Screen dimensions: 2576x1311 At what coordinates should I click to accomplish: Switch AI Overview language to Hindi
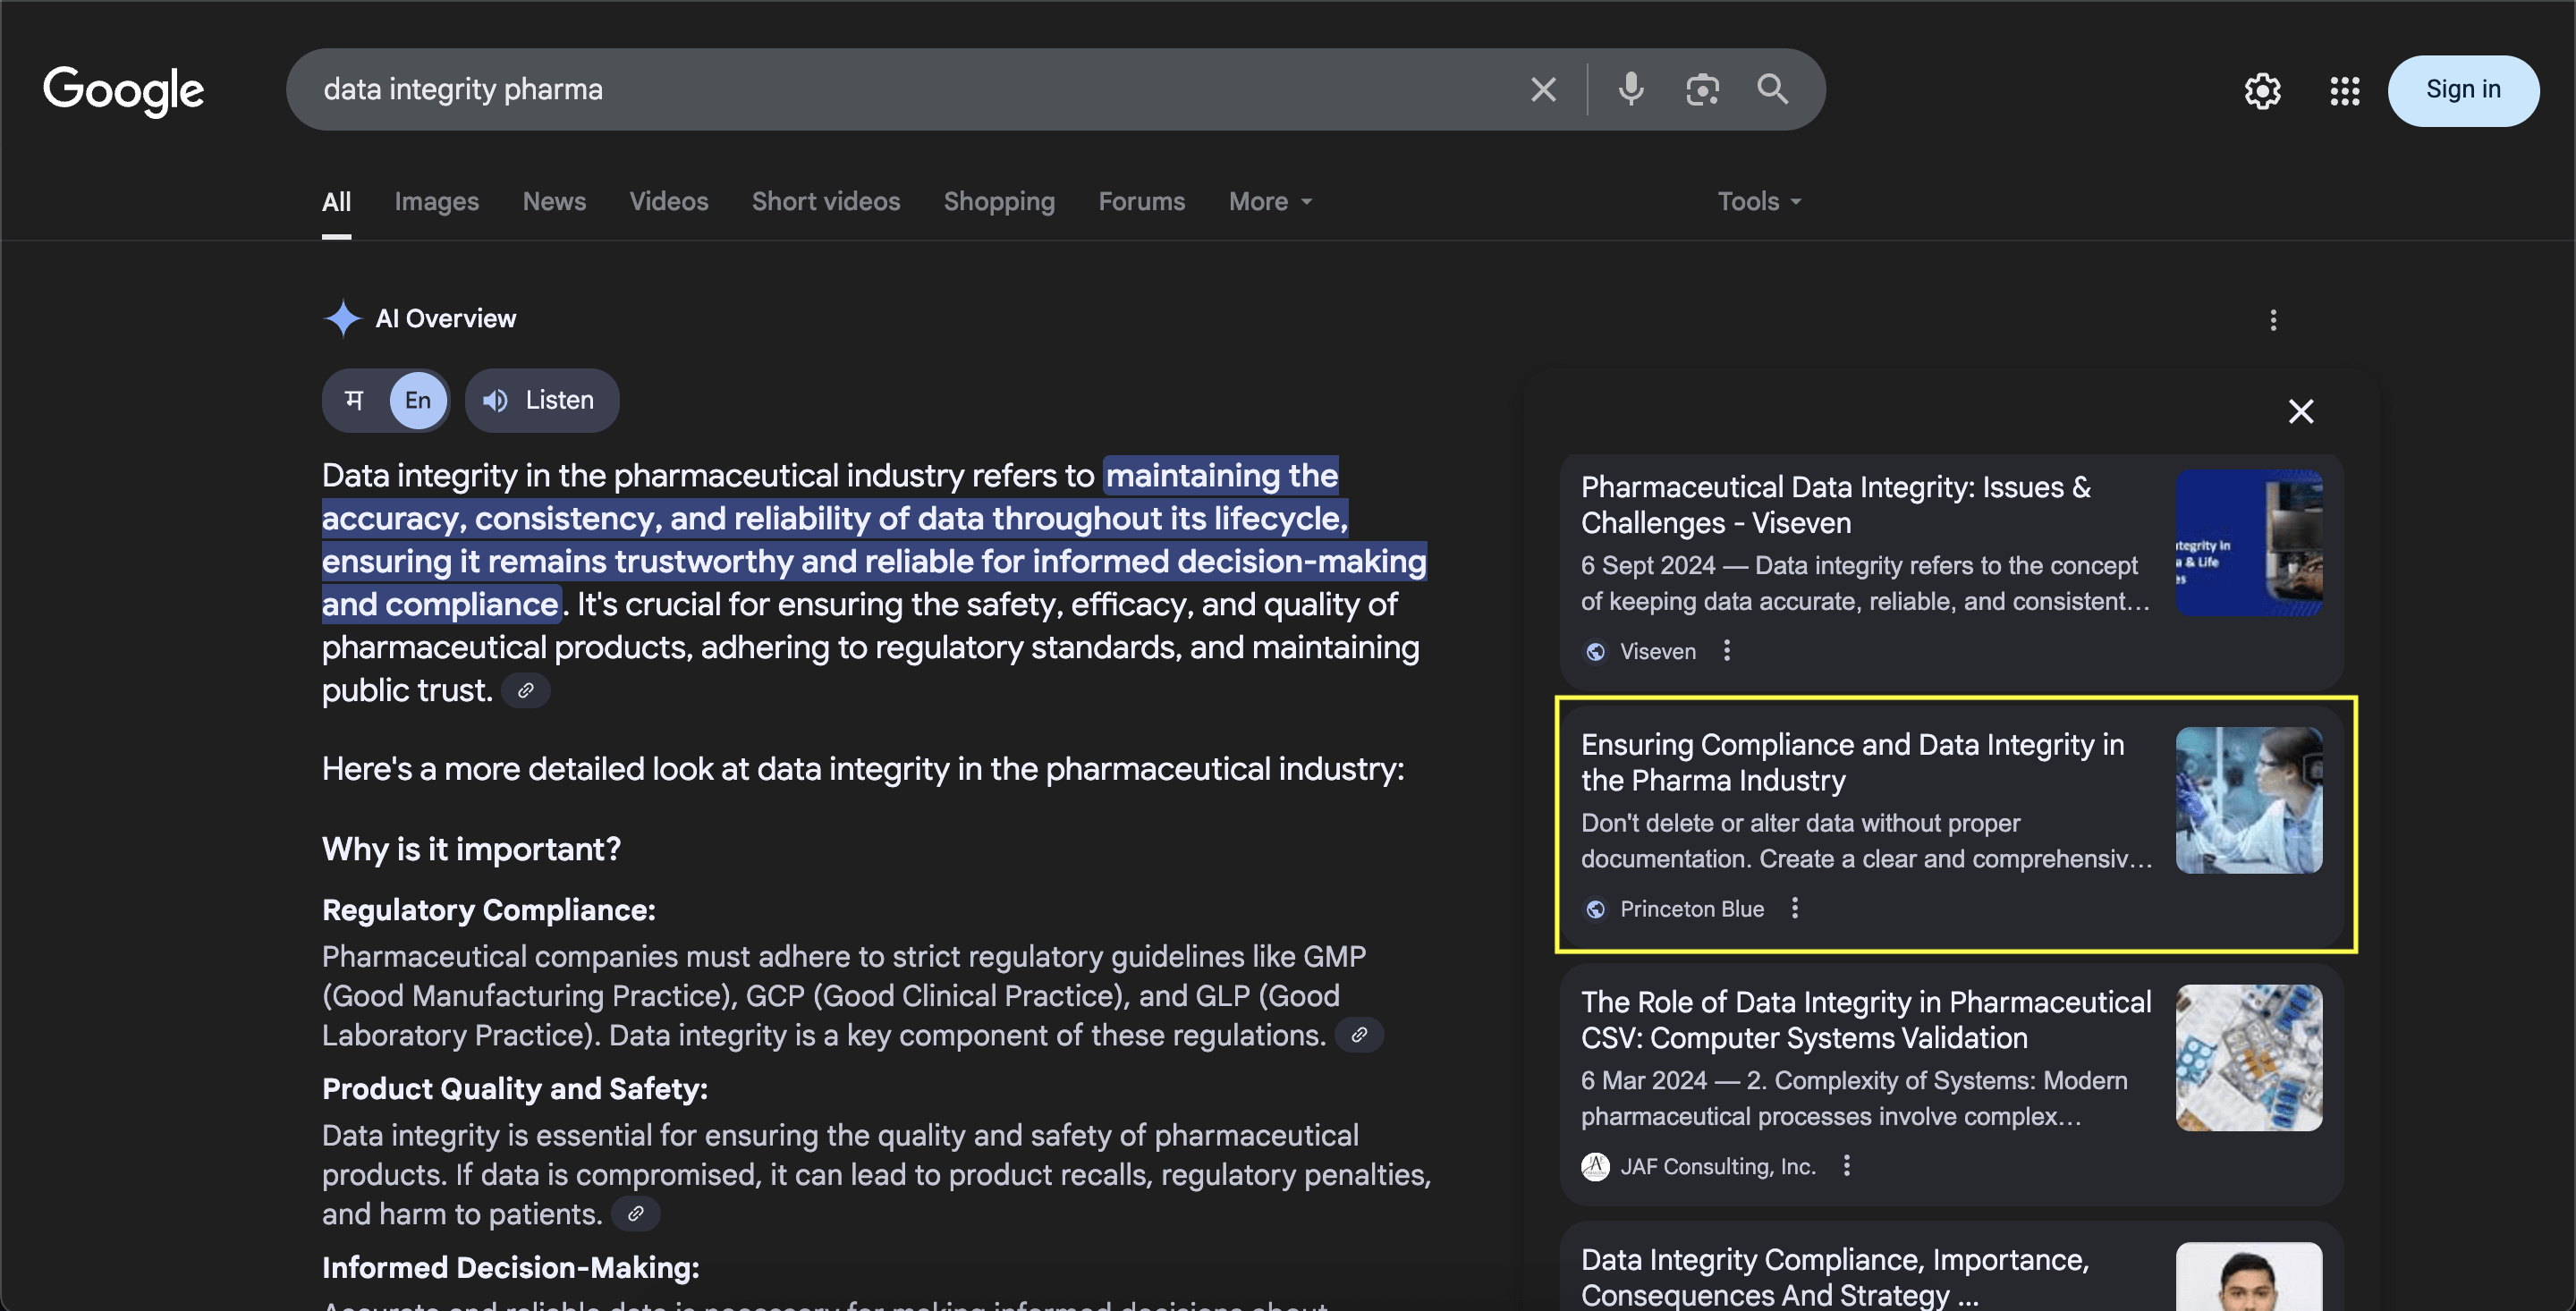354,400
